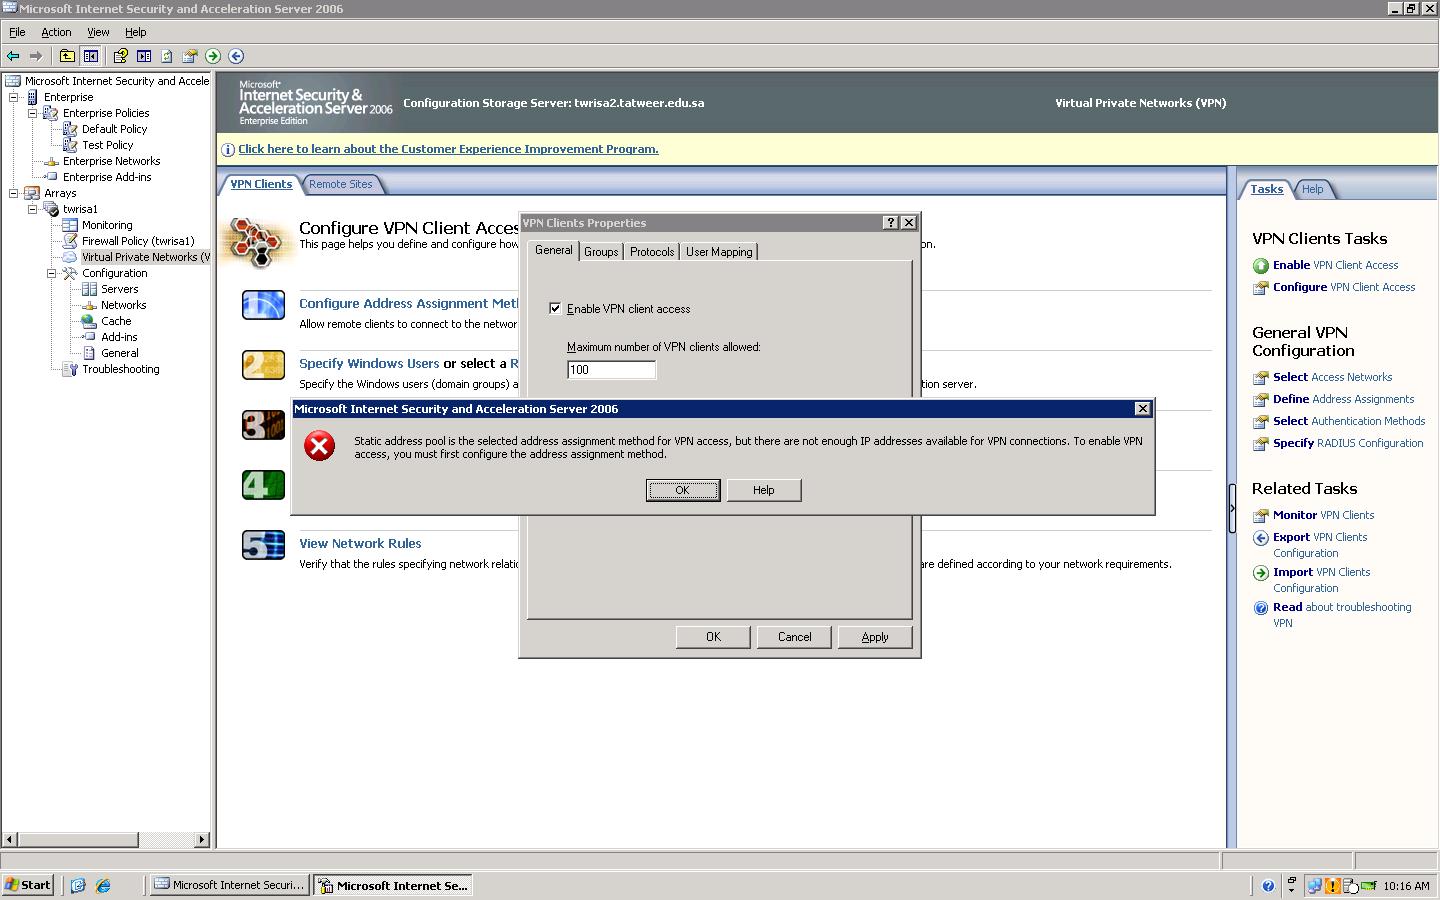Collapse the twrisa1 array node
Image resolution: width=1440 pixels, height=900 pixels.
point(33,209)
